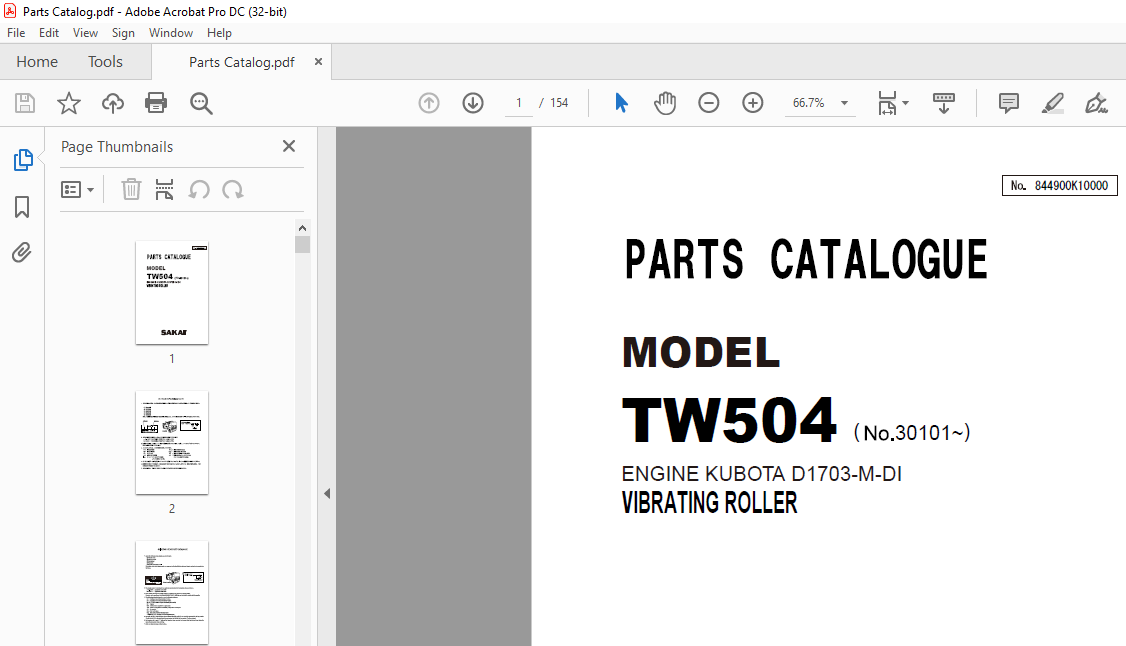The height and width of the screenshot is (646, 1126).
Task: Click the thumbnail panel scrollbar handle
Action: pyautogui.click(x=302, y=245)
